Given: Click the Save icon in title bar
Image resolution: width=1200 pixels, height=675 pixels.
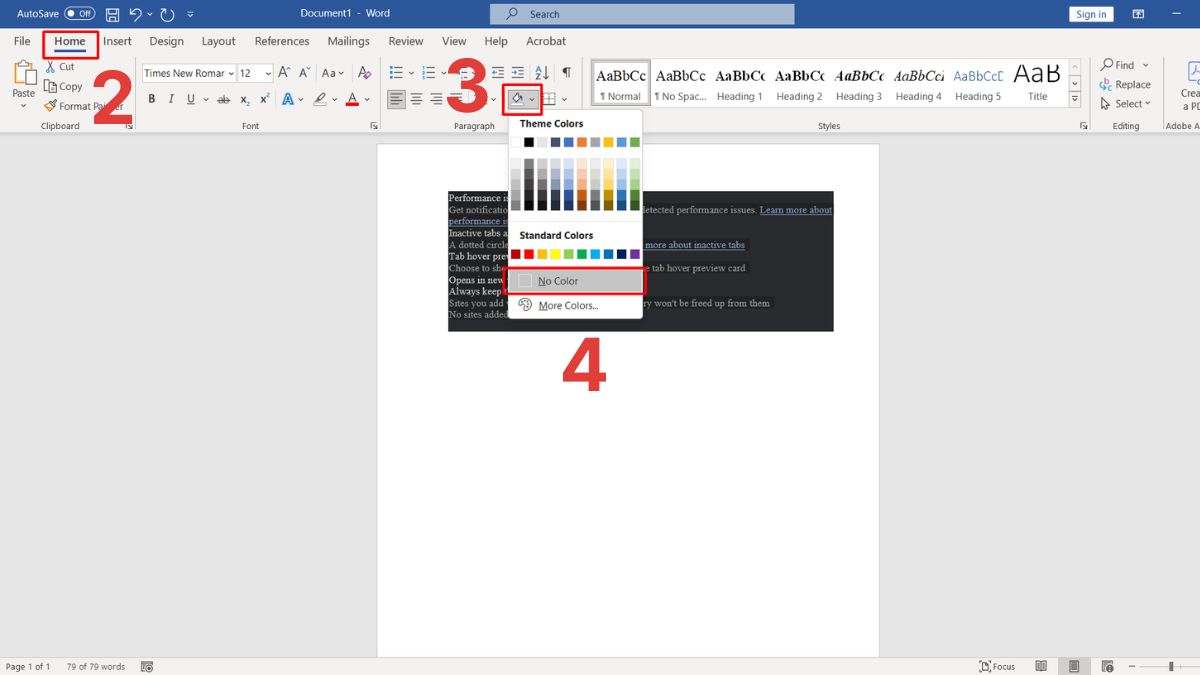Looking at the screenshot, I should [x=112, y=14].
